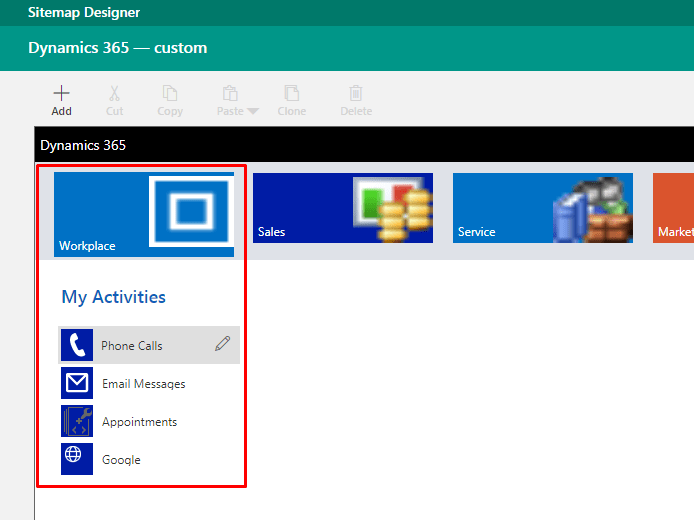Select the Workplace area tile
Viewport: 694px width, 520px height.
pyautogui.click(x=144, y=214)
